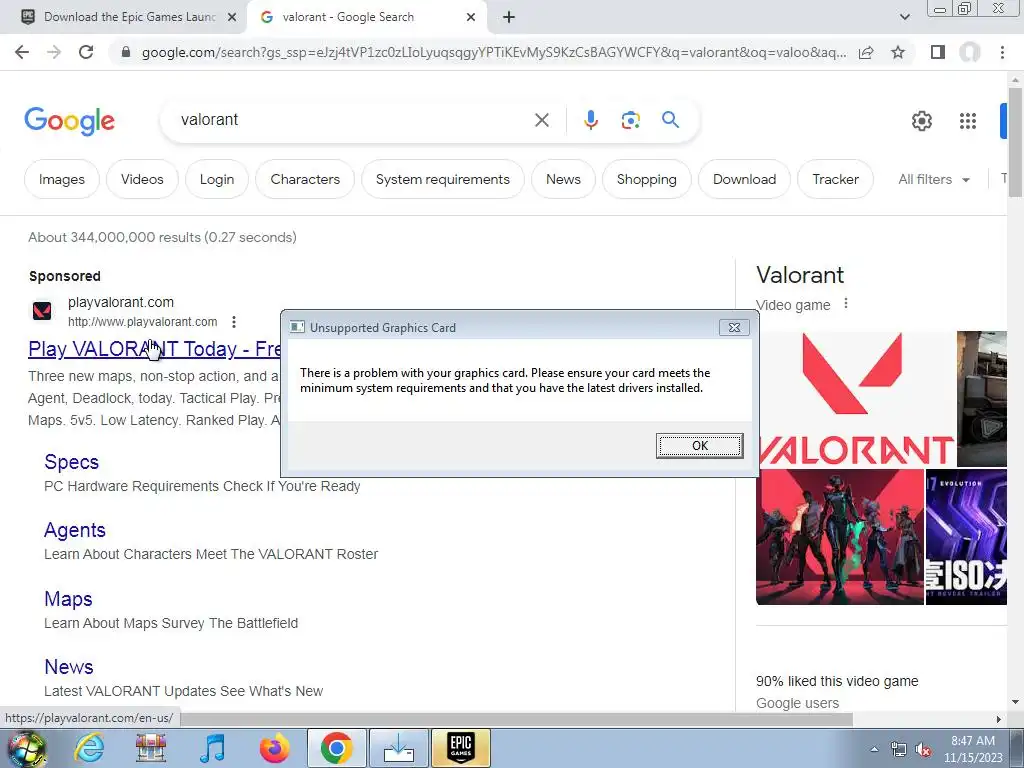Click the treasure chest taskbar icon
The image size is (1024, 768).
click(151, 748)
